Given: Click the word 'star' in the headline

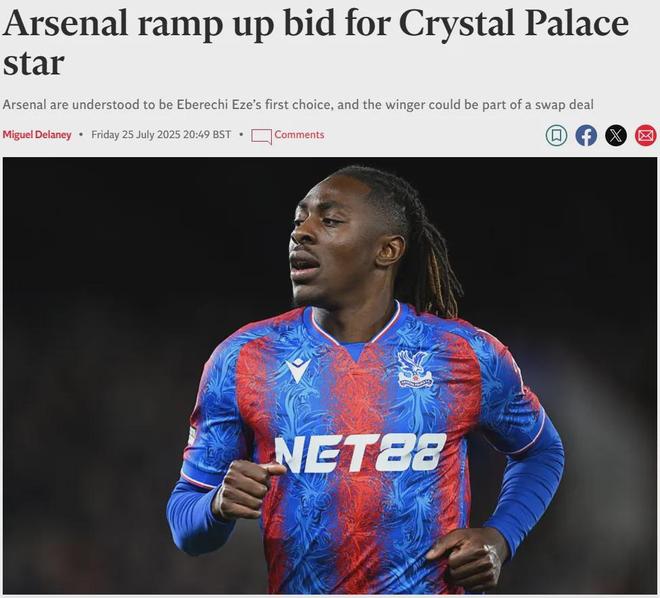Looking at the screenshot, I should click(33, 64).
